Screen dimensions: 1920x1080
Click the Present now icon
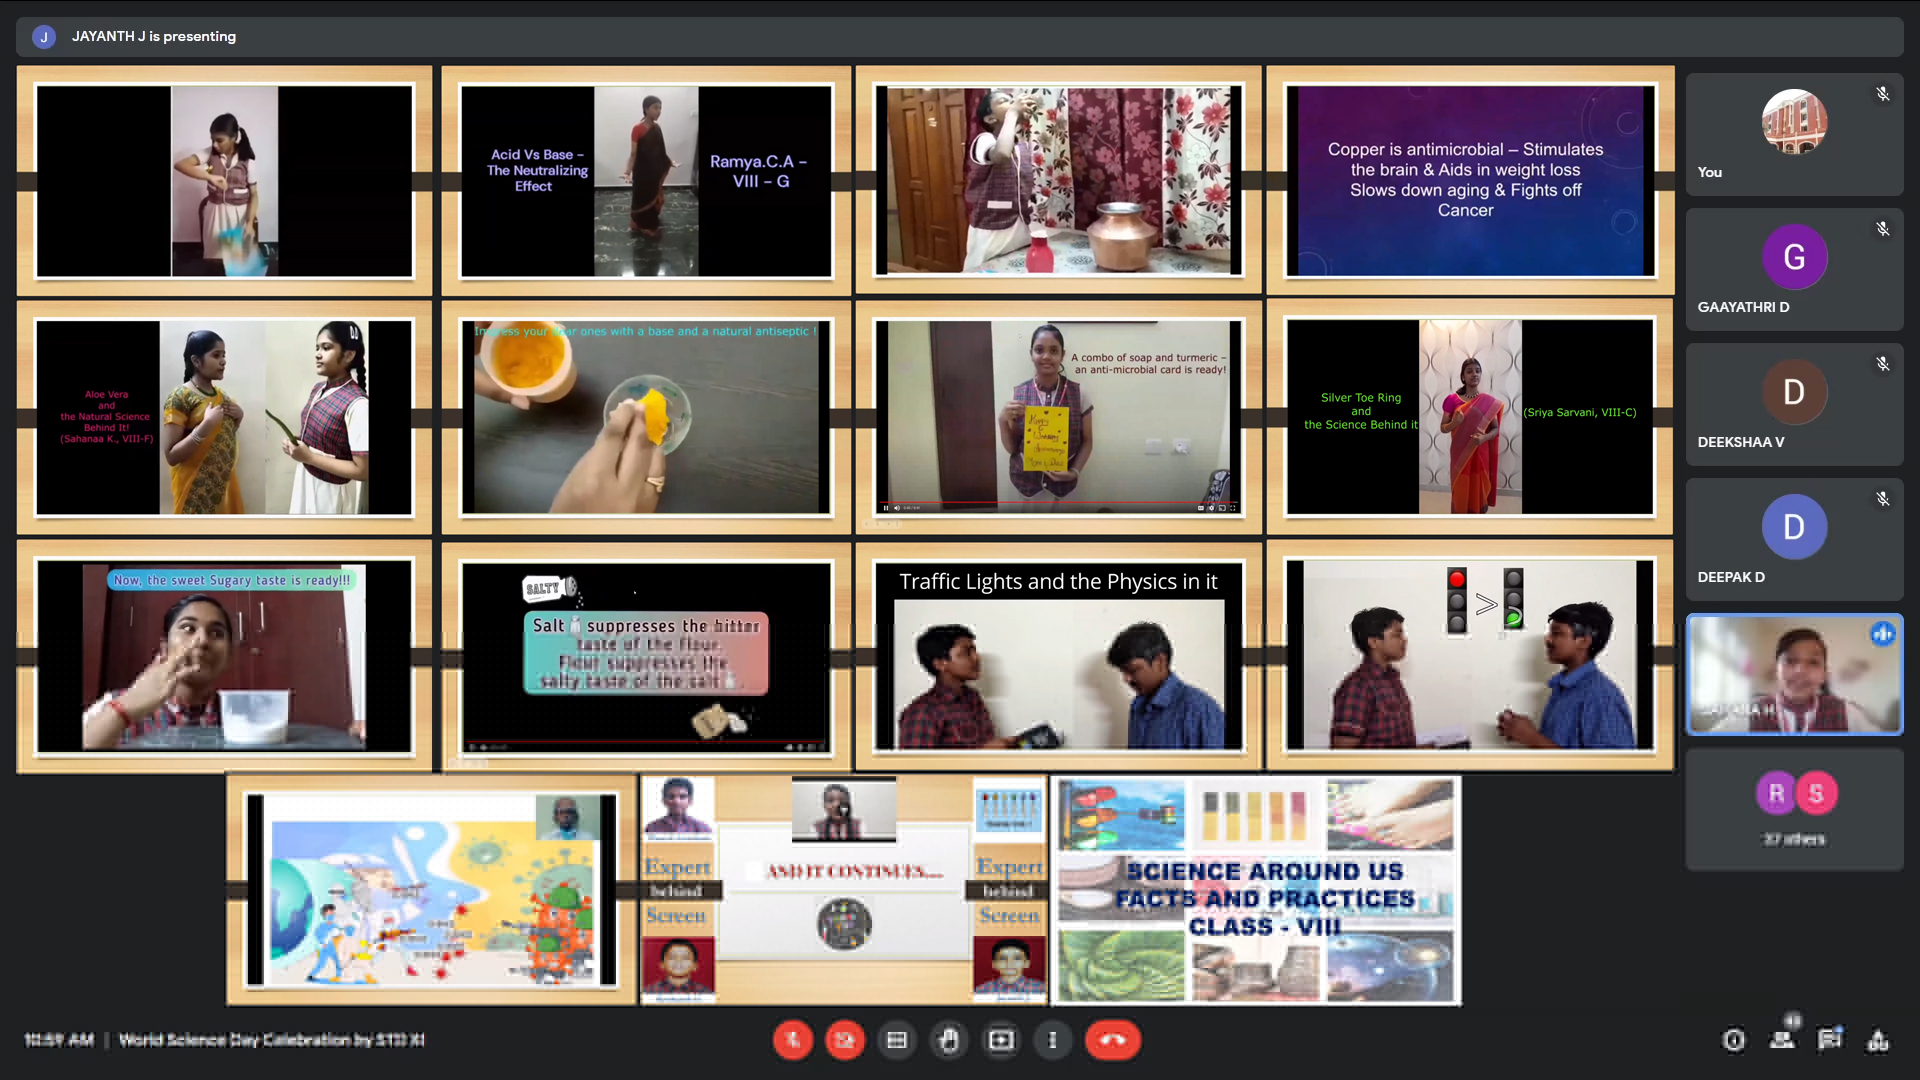[x=1001, y=1040]
